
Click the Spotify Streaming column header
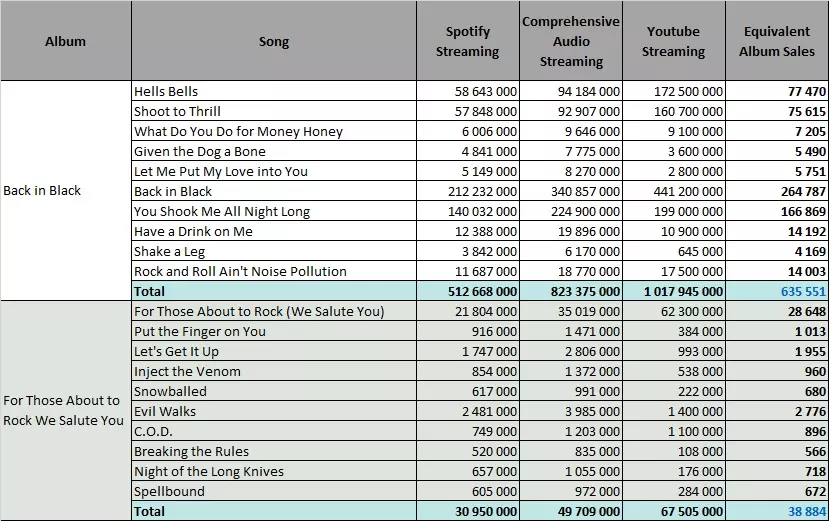tap(468, 41)
